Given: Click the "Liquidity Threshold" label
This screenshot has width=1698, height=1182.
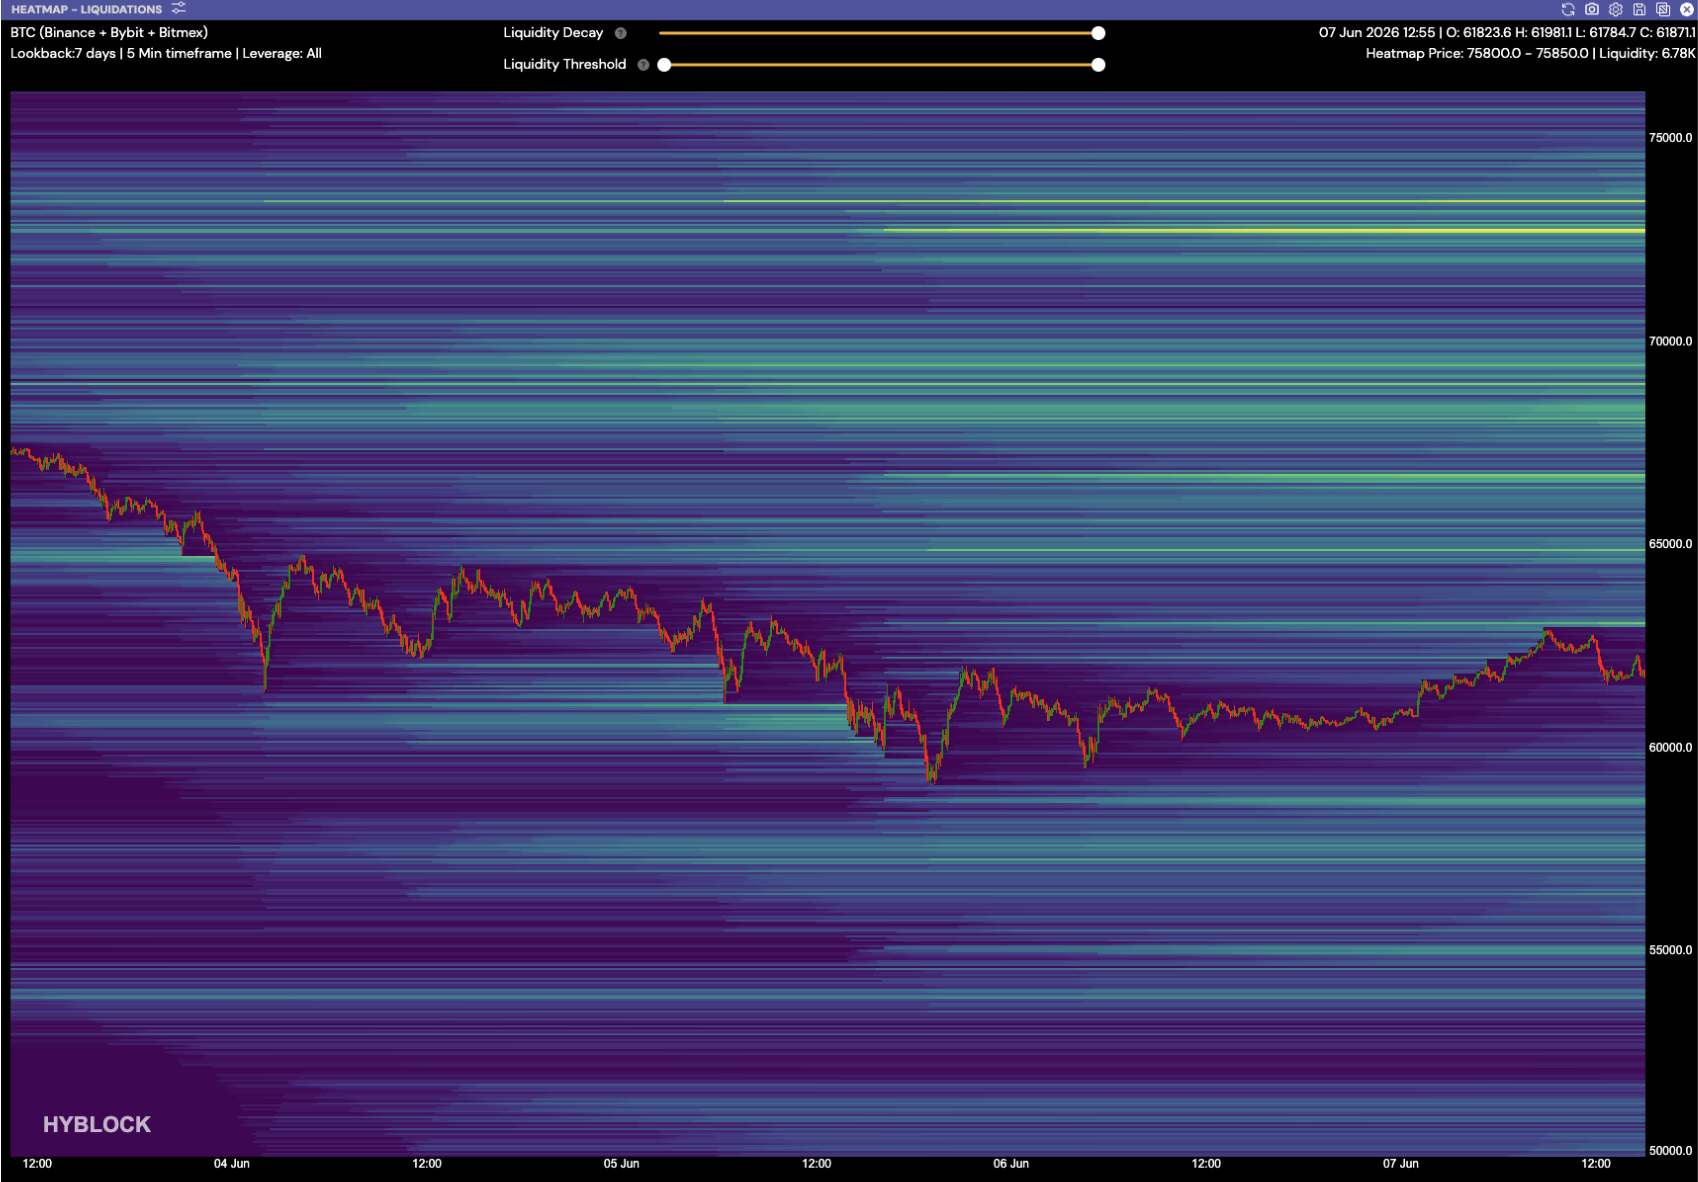Looking at the screenshot, I should point(565,64).
